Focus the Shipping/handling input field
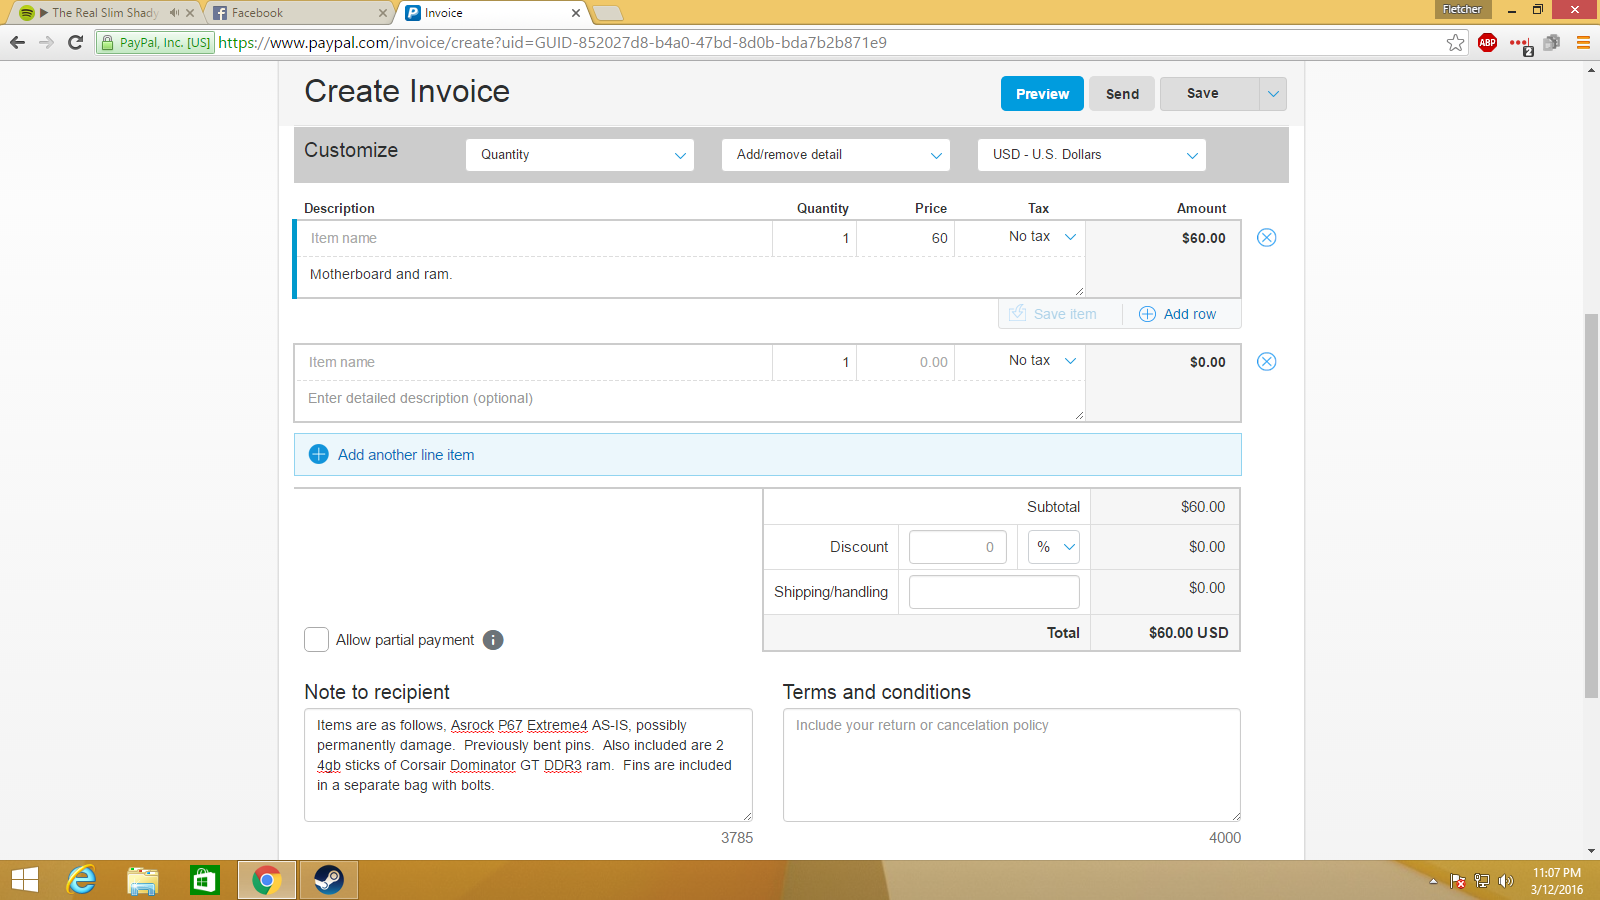 (994, 592)
